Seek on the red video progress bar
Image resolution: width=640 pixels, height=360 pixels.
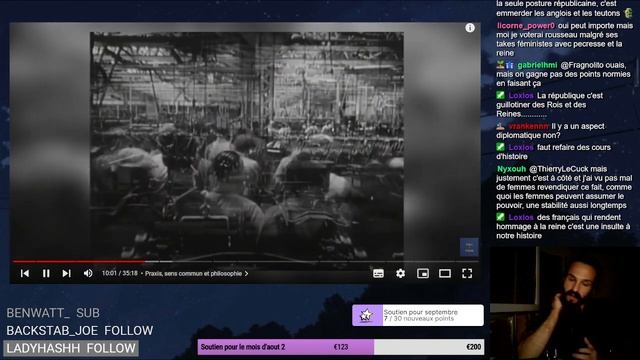tap(245, 261)
